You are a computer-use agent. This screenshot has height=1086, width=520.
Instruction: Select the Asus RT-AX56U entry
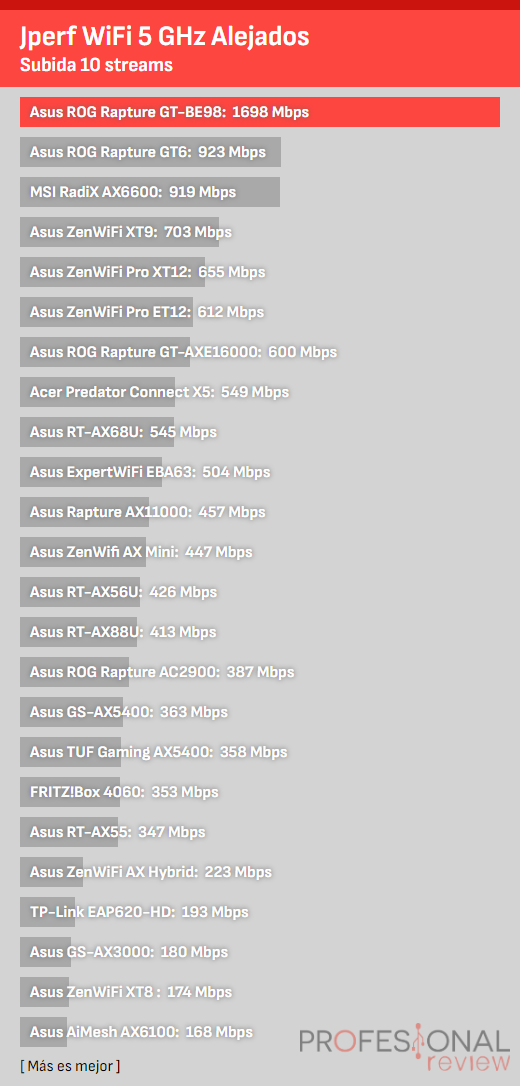click(x=123, y=592)
